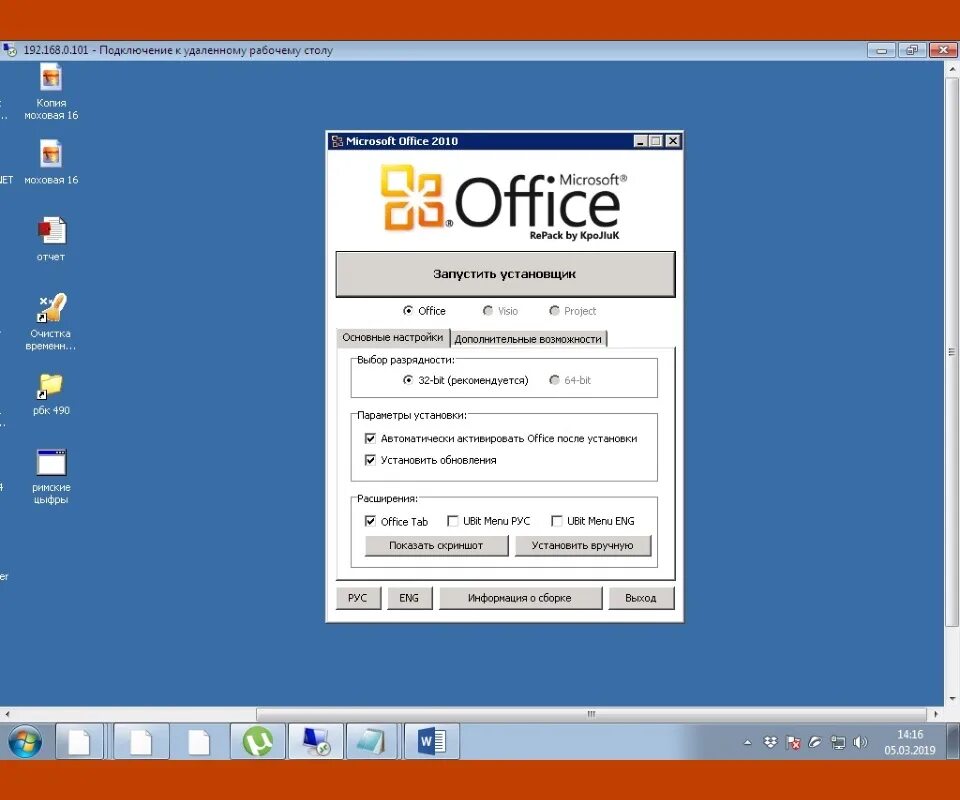Open Информация о сборке
Screen dimensions: 960x800
[x=520, y=598]
